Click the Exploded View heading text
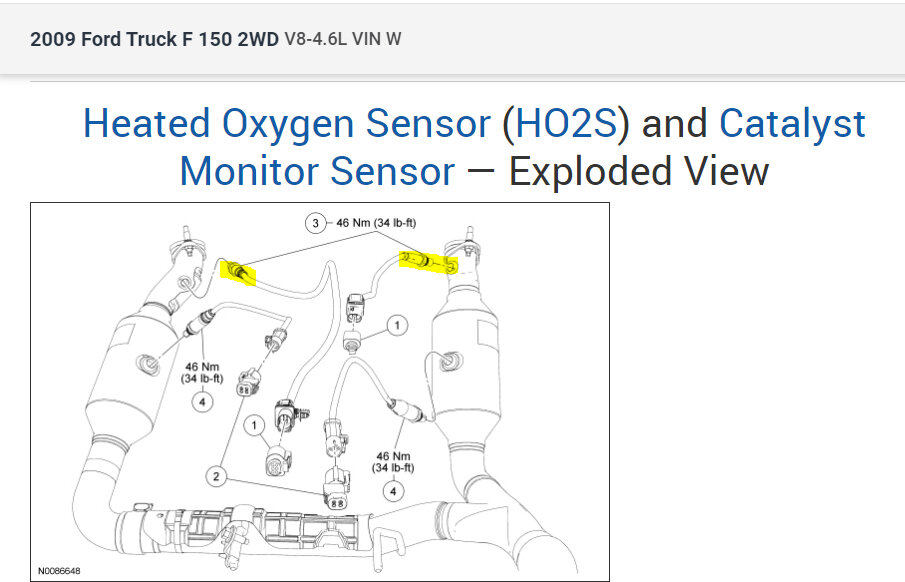The width and height of the screenshot is (905, 582). (638, 171)
